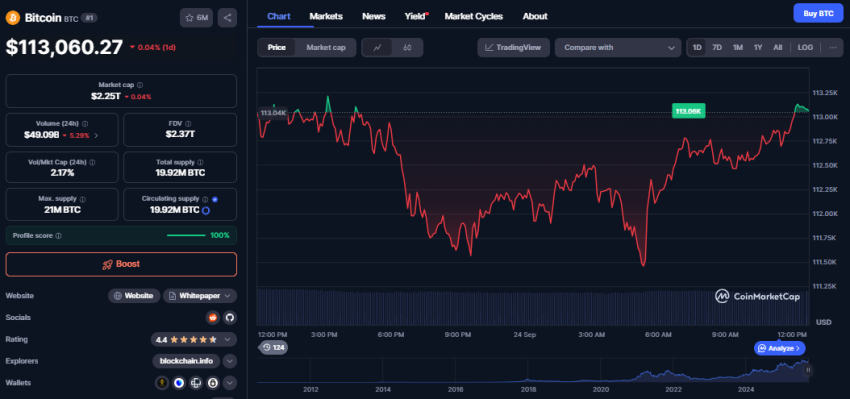Open the Markets tab

click(x=326, y=16)
